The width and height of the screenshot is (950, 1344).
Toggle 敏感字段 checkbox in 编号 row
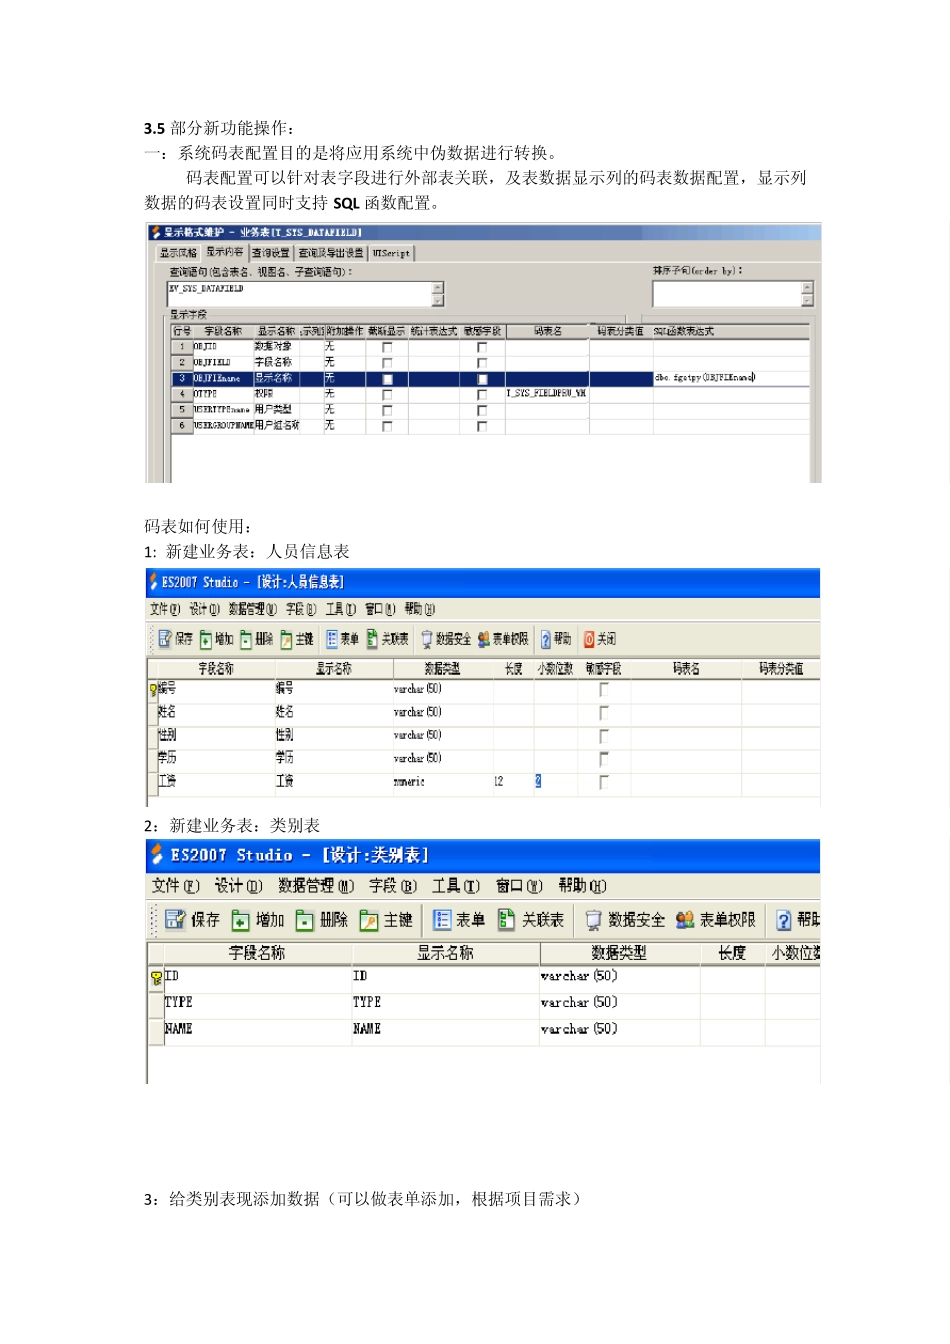[x=604, y=690]
